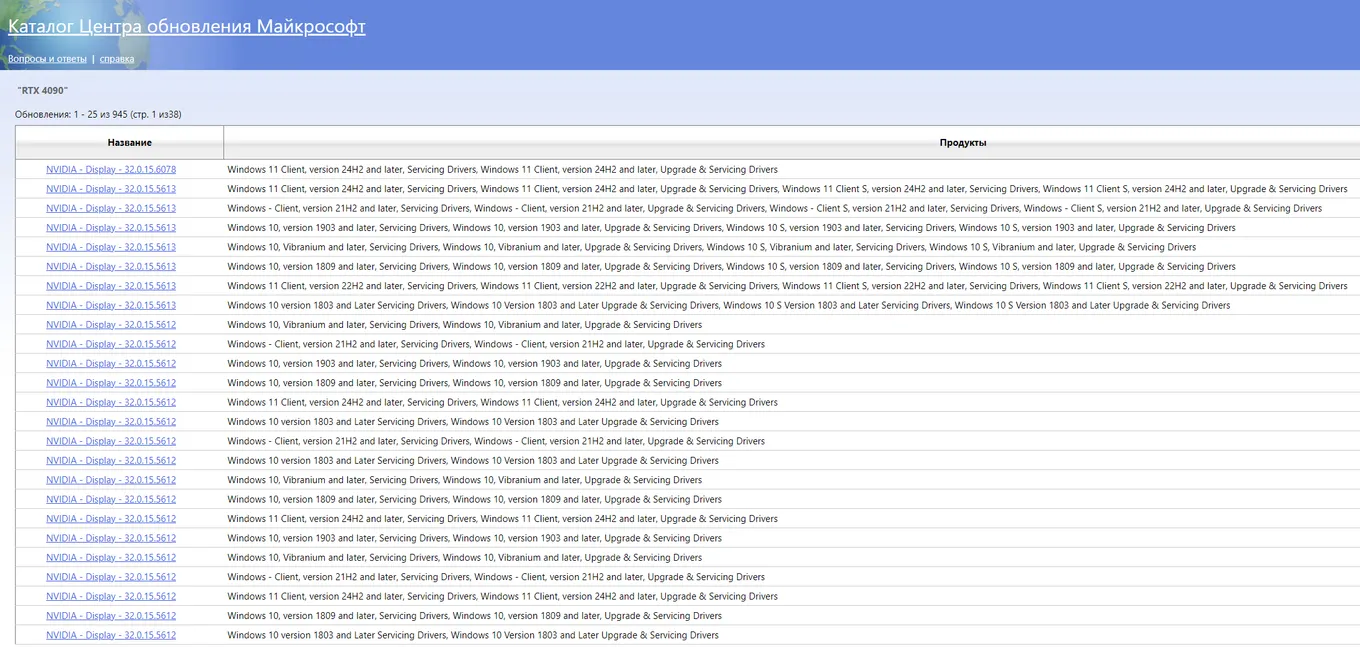
Task: Click products text listing Windows 10 S version 1809
Action: point(731,267)
